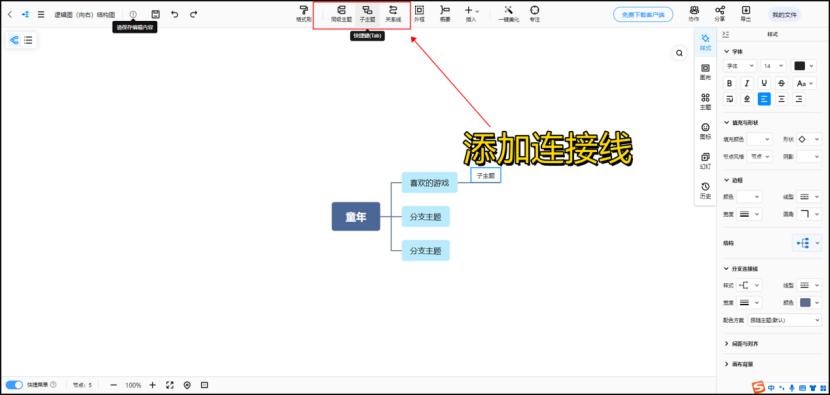Go back with the left arrow
This screenshot has height=395, width=830.
coord(10,14)
